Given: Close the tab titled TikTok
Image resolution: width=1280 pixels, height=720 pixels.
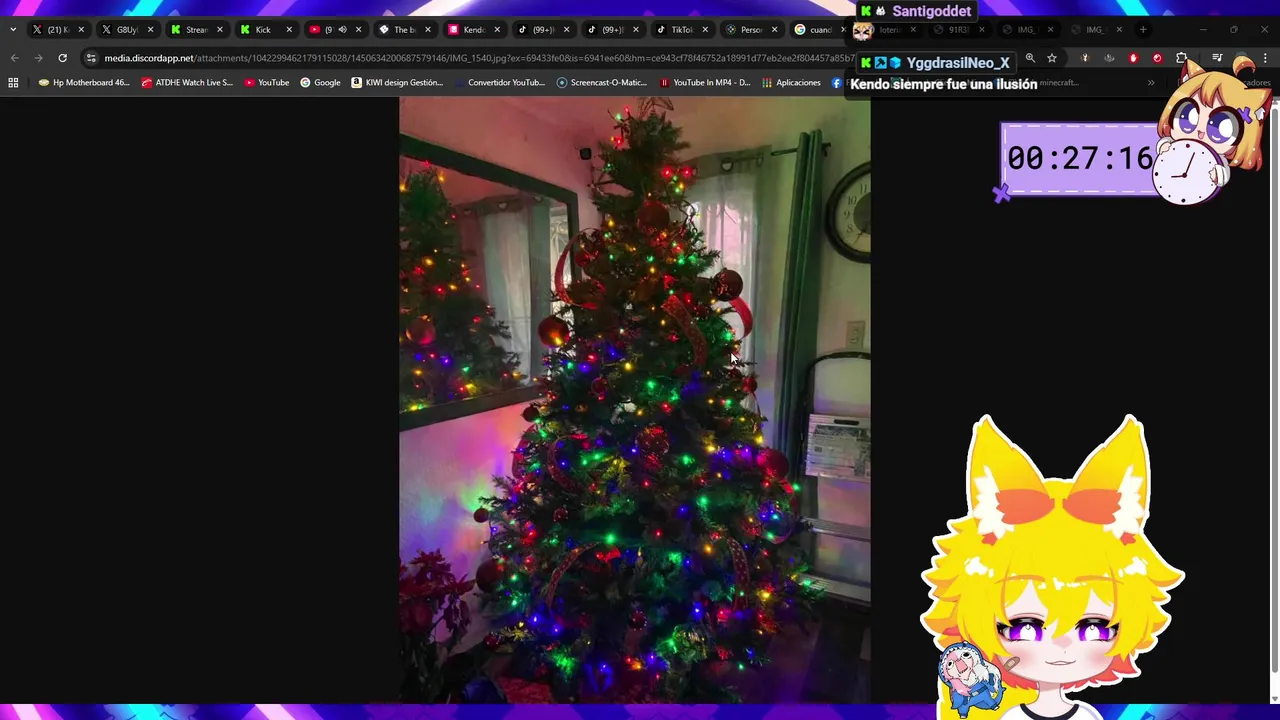Looking at the screenshot, I should [705, 30].
